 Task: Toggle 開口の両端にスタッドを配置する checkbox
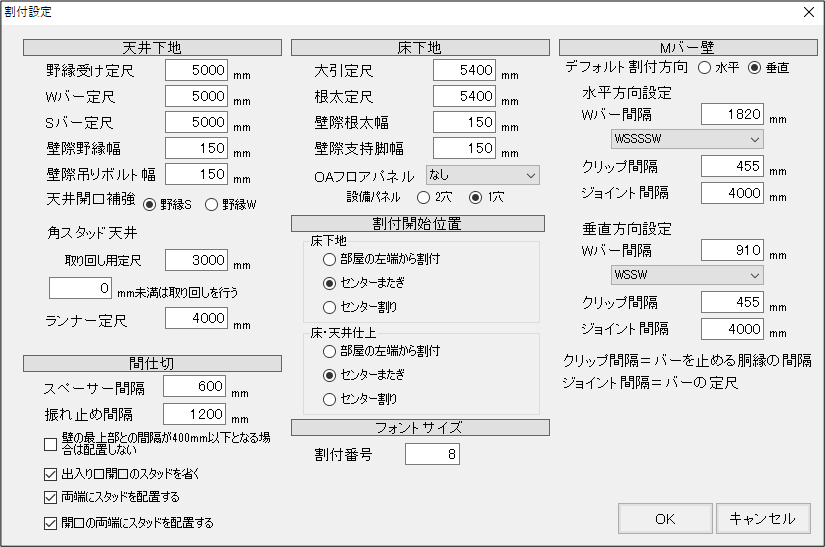[x=51, y=522]
